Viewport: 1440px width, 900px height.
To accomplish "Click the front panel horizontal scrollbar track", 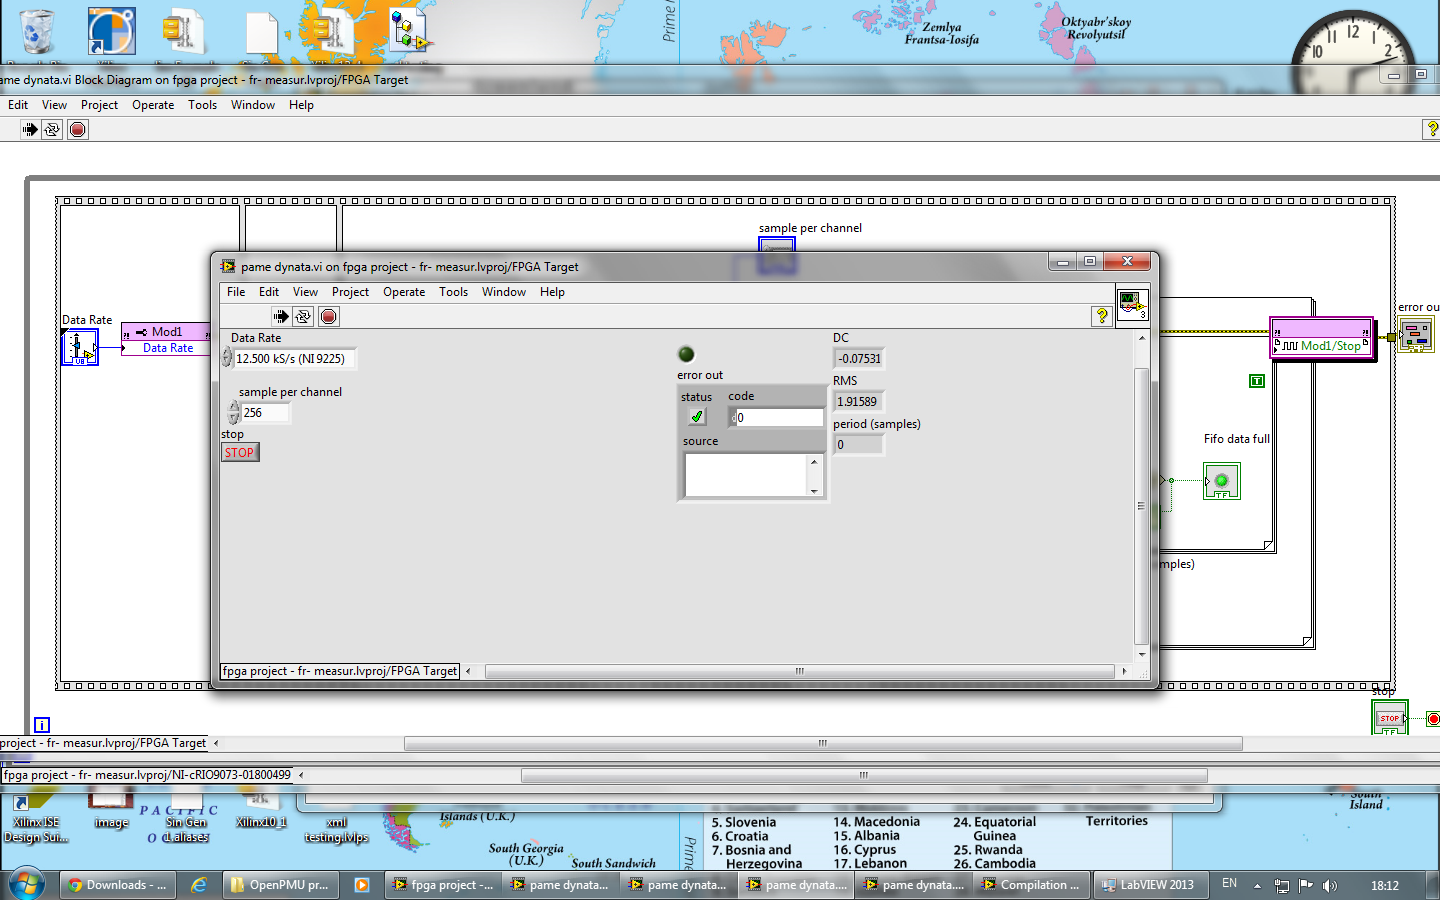I will pos(799,671).
